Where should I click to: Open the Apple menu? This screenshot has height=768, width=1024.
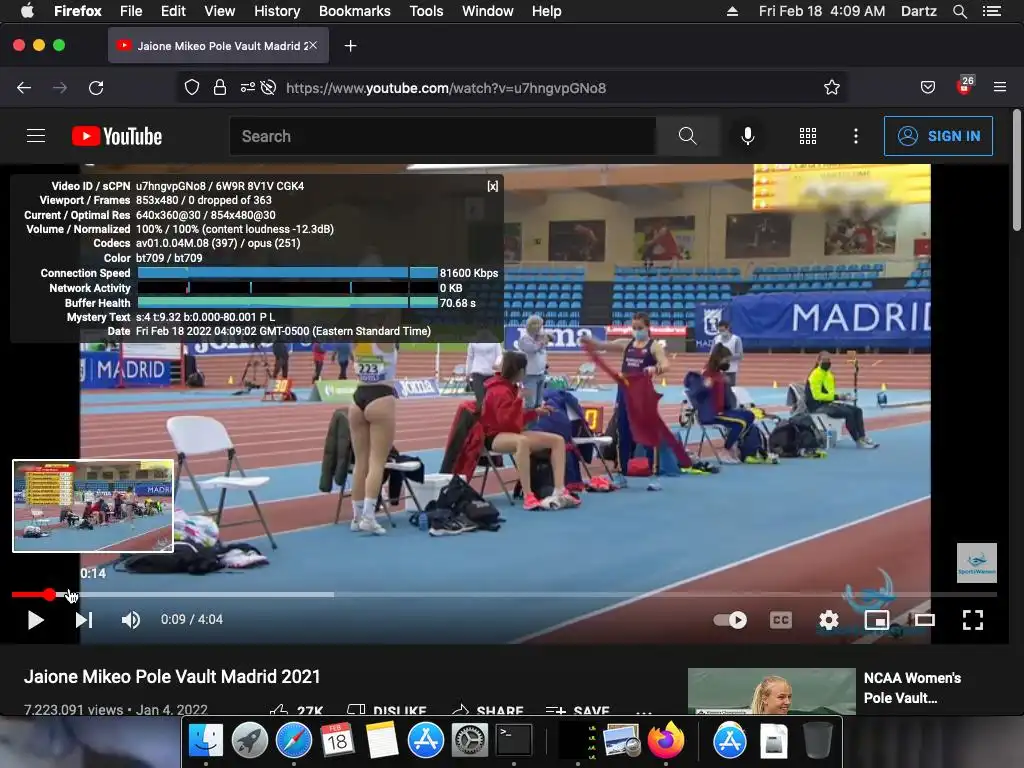(x=27, y=11)
